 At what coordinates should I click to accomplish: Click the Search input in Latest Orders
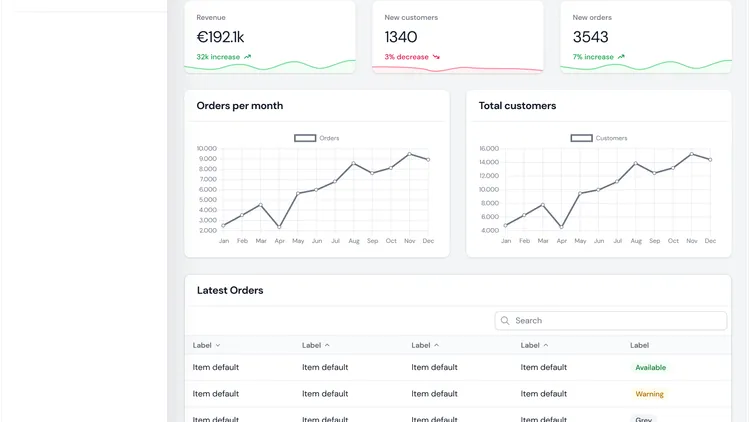(615, 321)
